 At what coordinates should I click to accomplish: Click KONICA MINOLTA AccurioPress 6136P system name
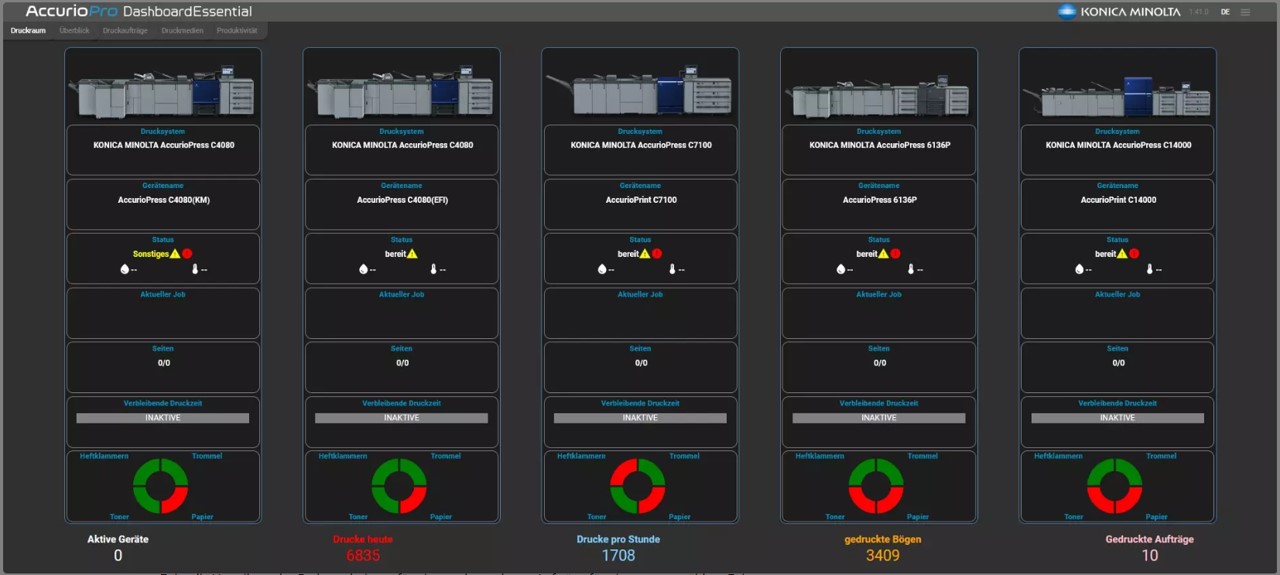pyautogui.click(x=880, y=145)
